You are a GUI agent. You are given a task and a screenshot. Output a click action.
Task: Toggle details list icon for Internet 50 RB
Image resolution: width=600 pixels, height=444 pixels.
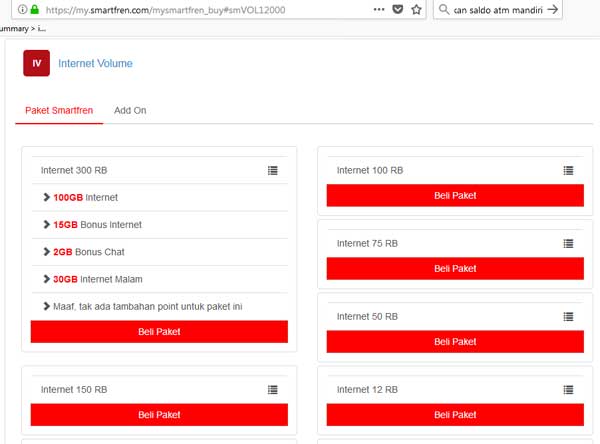pos(568,317)
